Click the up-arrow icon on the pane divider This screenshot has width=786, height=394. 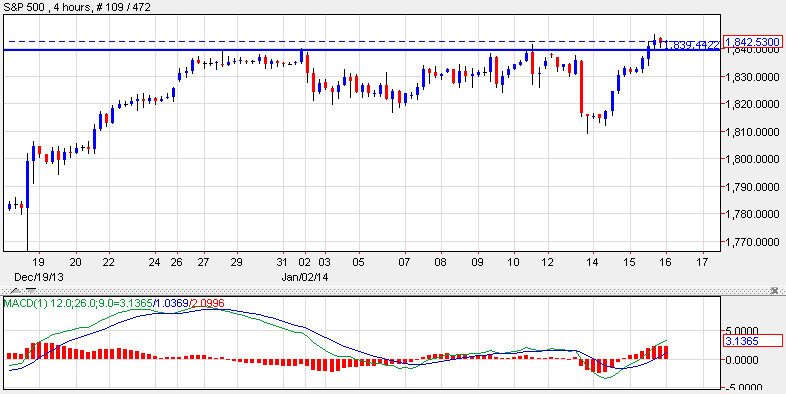click(17, 291)
